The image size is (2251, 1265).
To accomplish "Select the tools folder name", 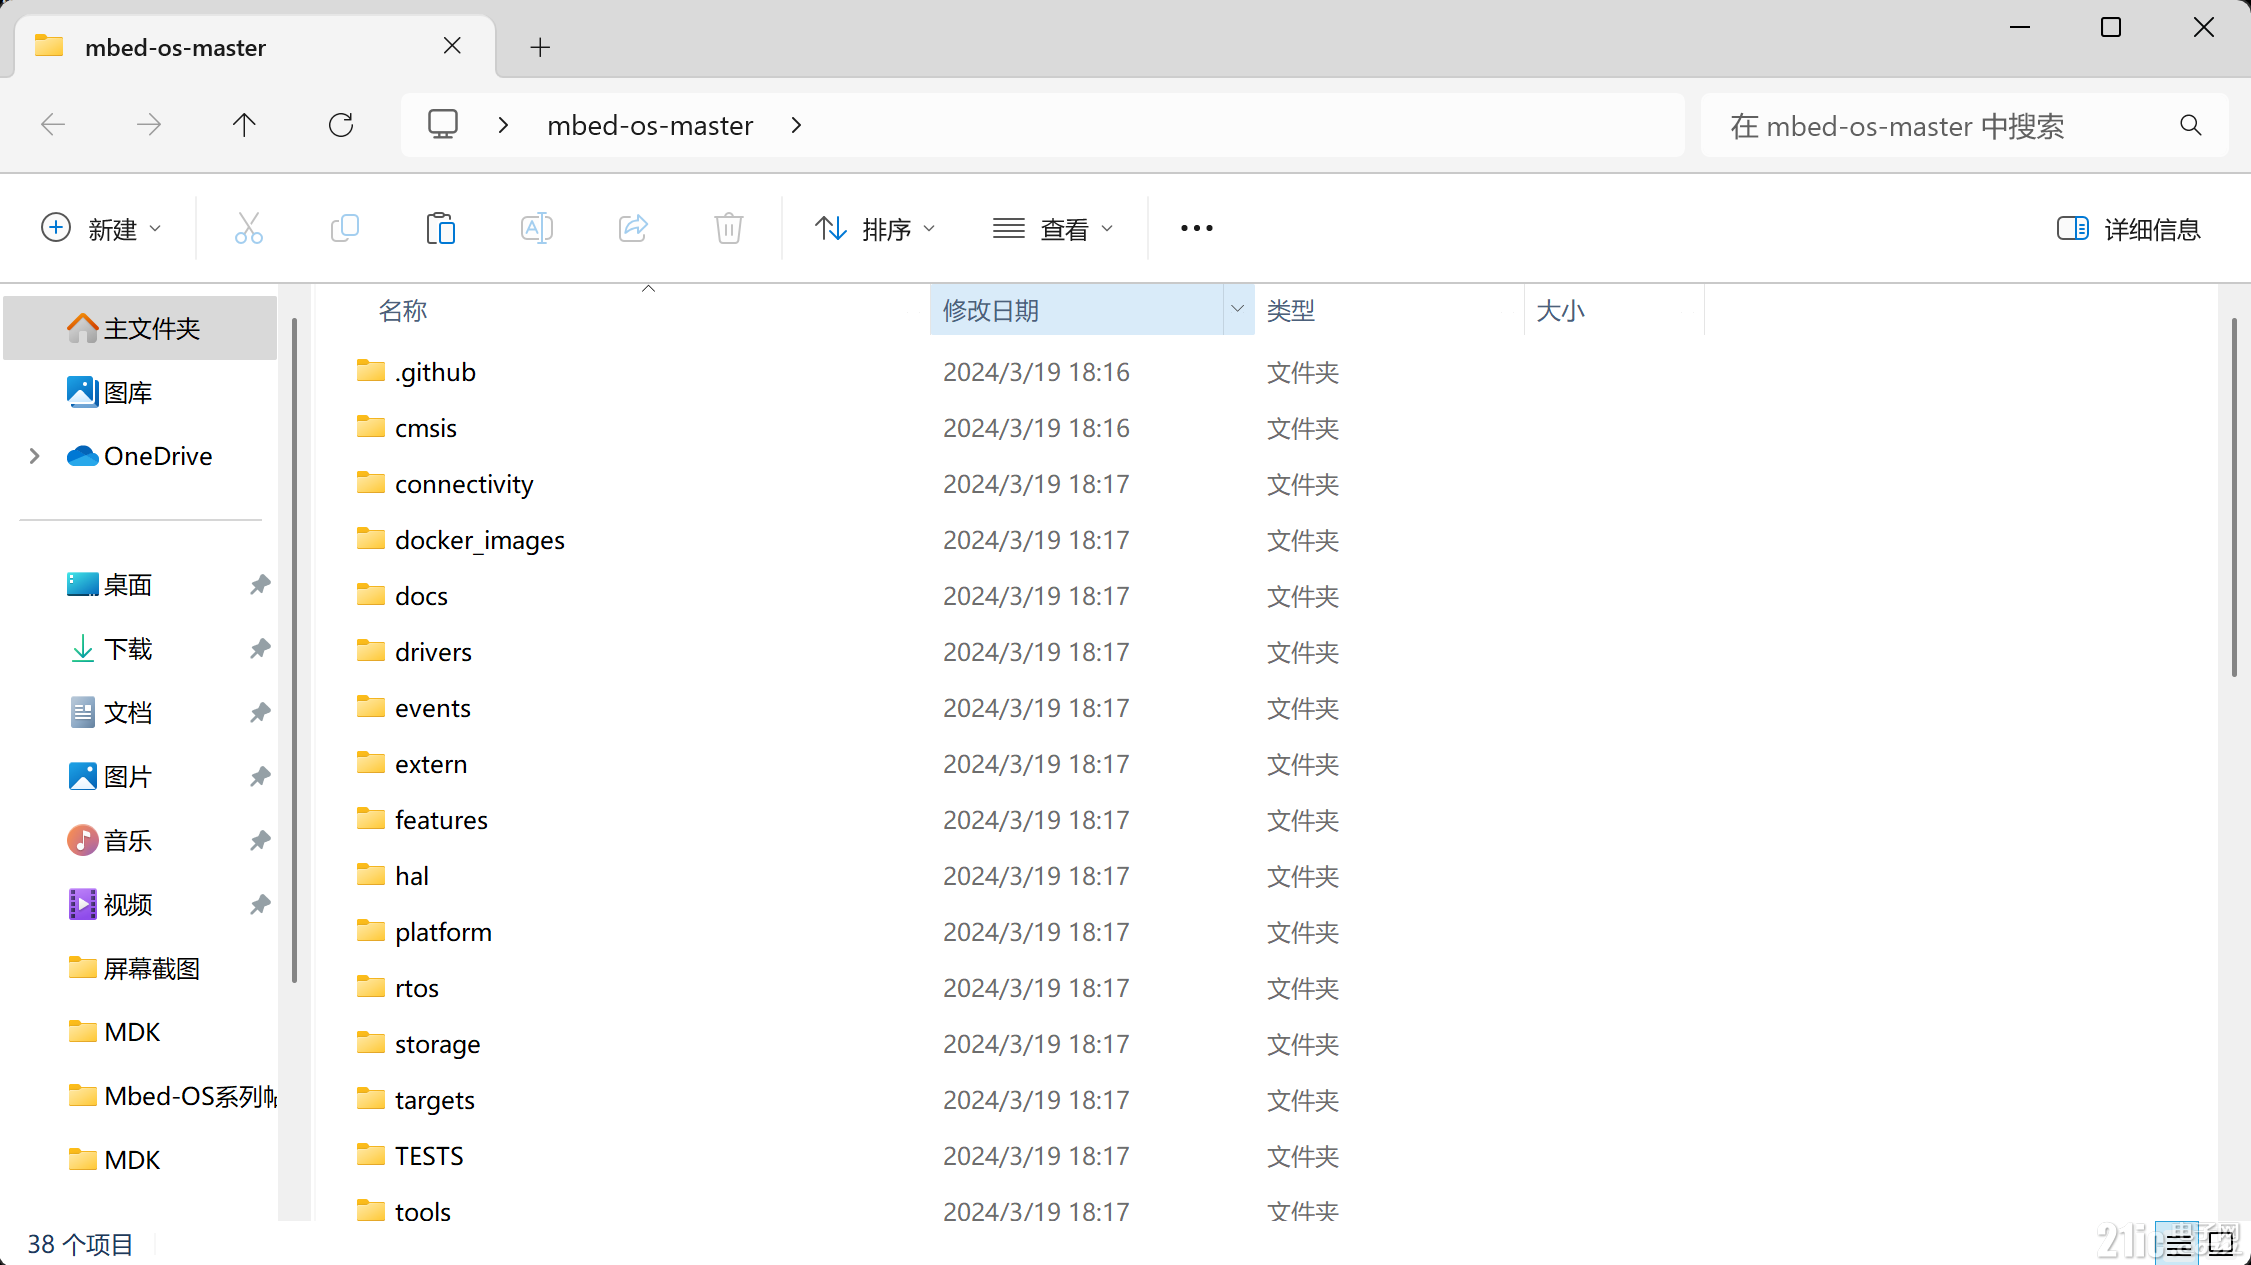I will 423,1212.
